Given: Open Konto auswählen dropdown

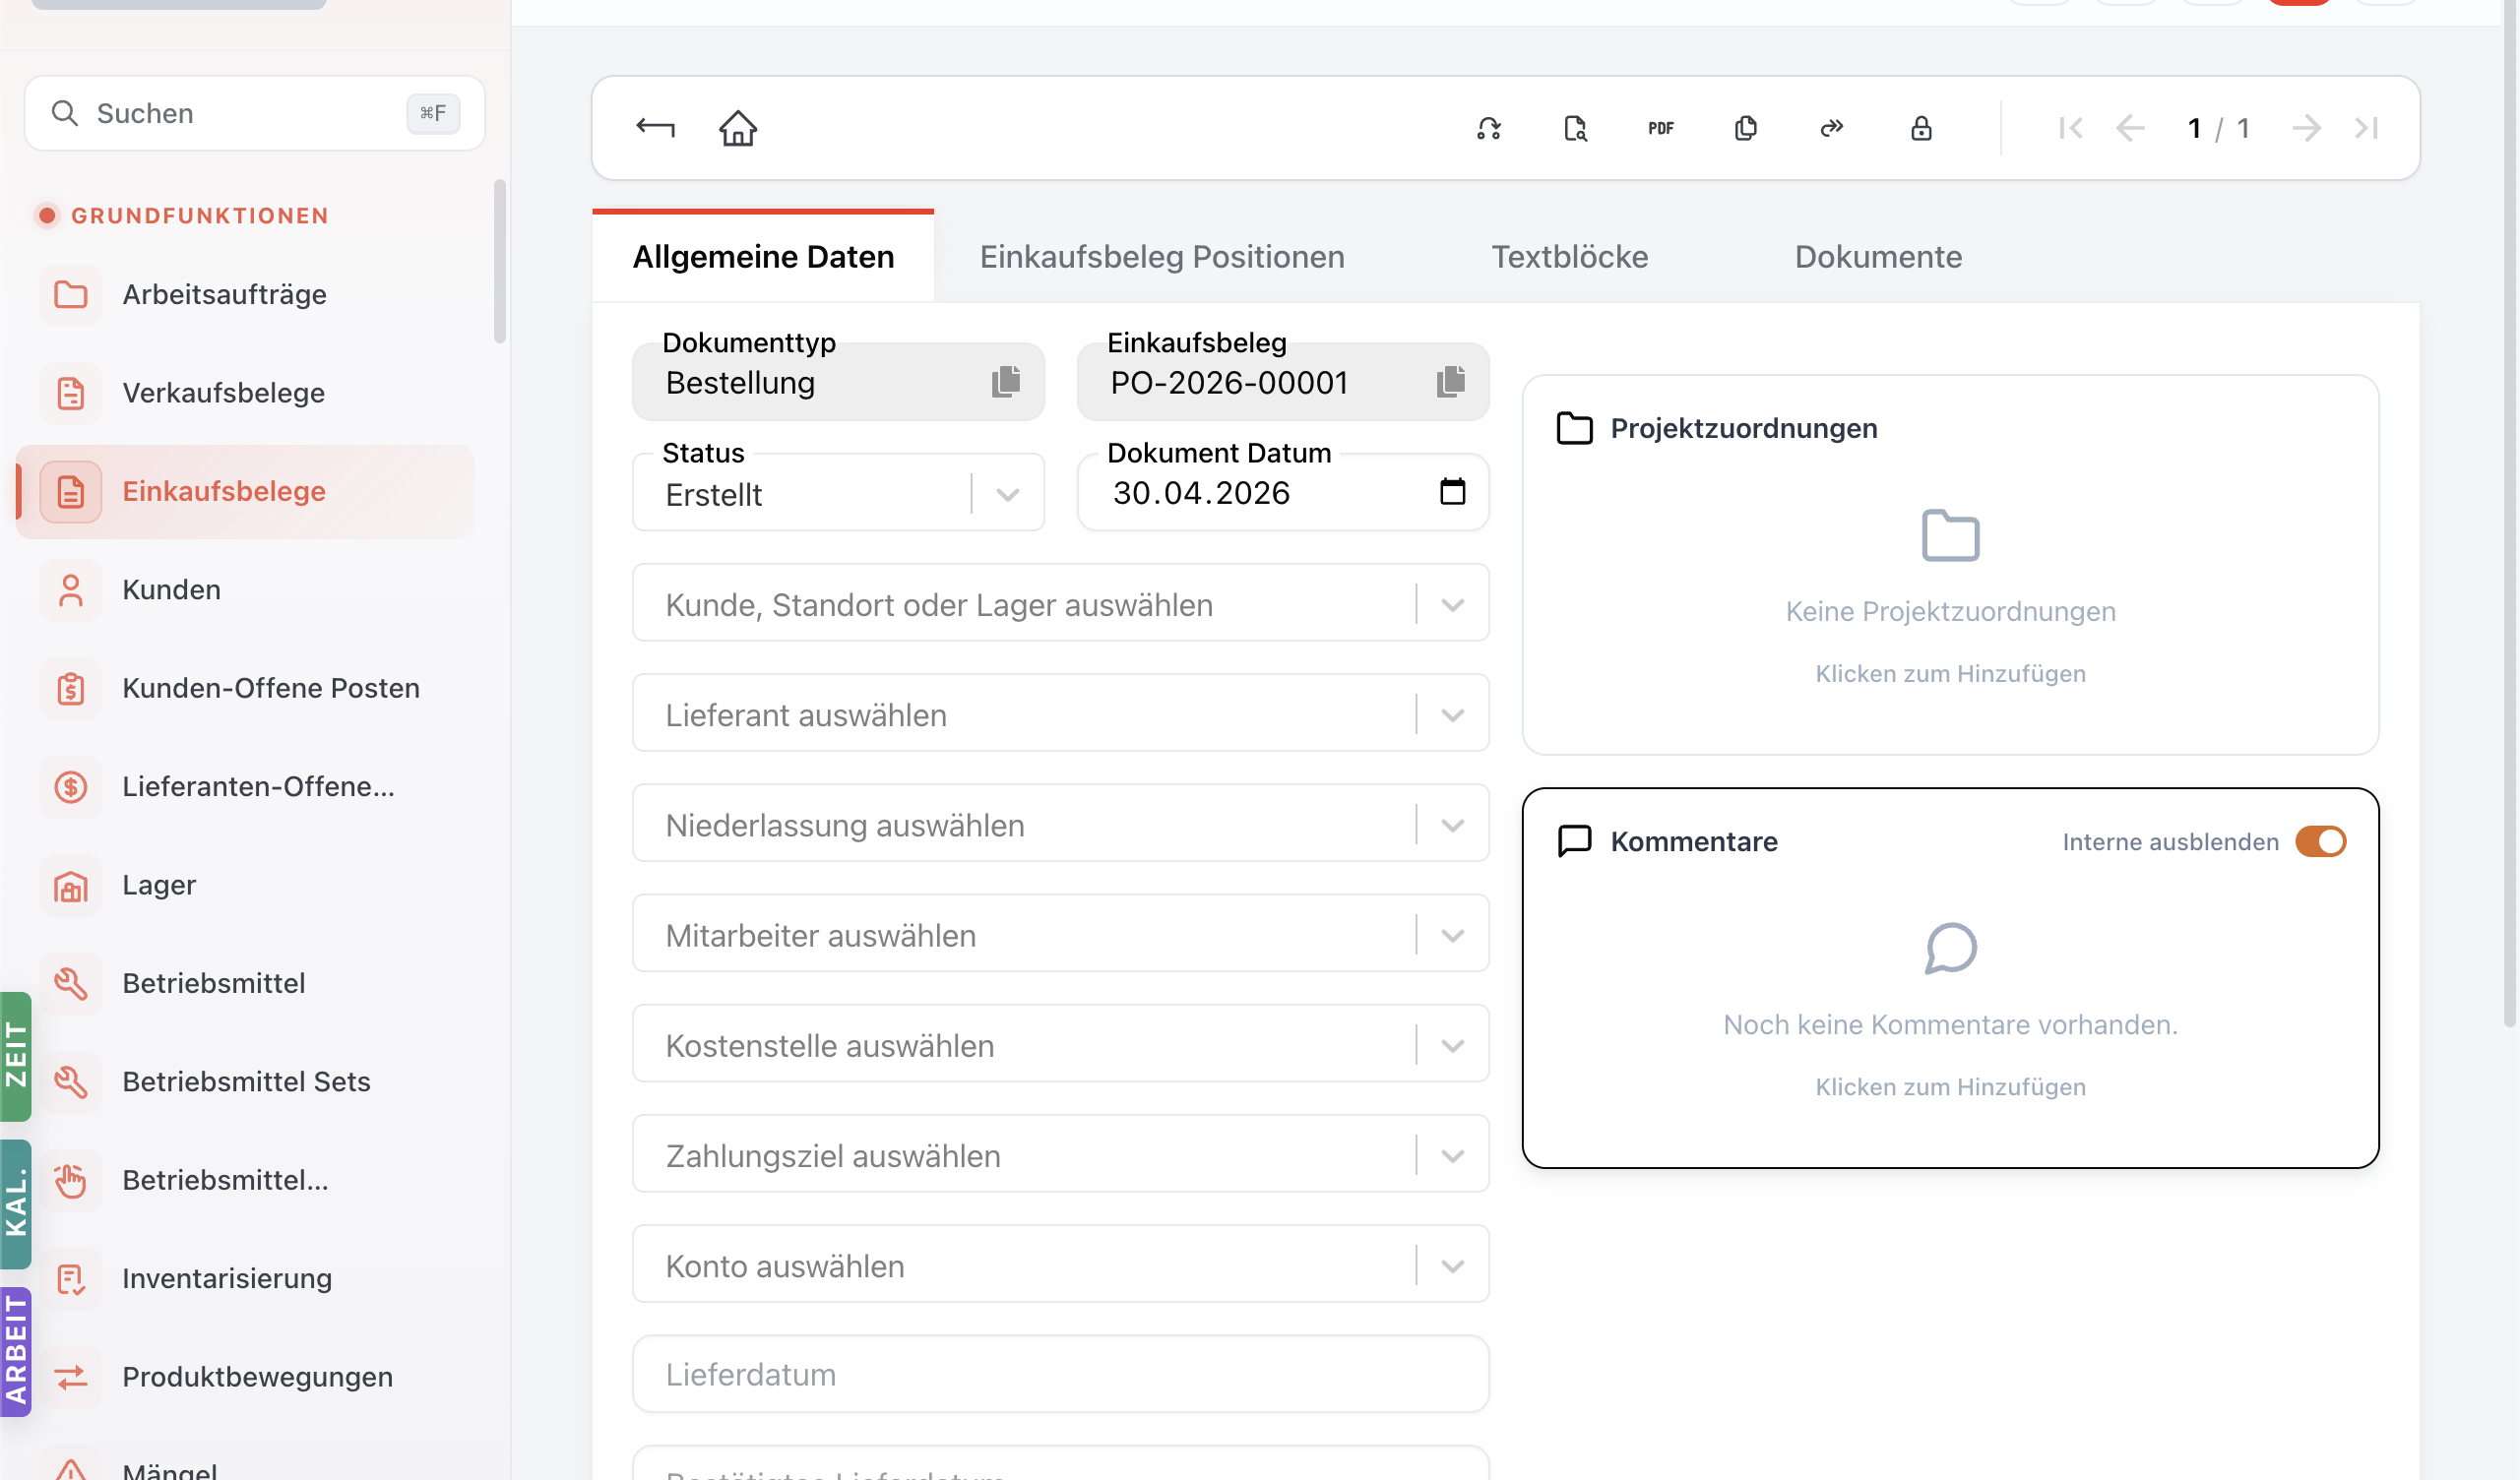Looking at the screenshot, I should click(1060, 1264).
